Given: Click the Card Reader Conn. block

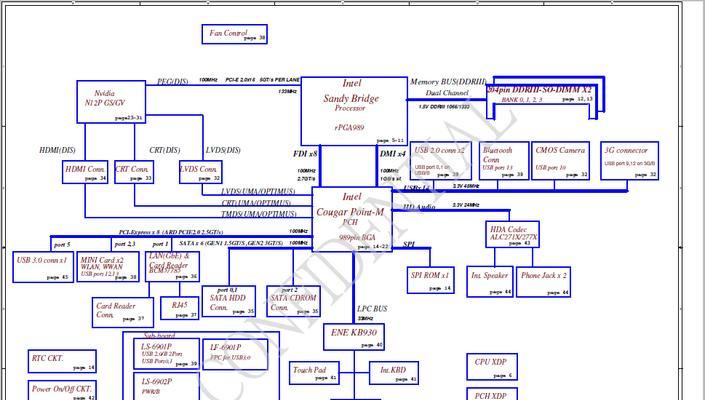Looking at the screenshot, I should coord(123,312).
